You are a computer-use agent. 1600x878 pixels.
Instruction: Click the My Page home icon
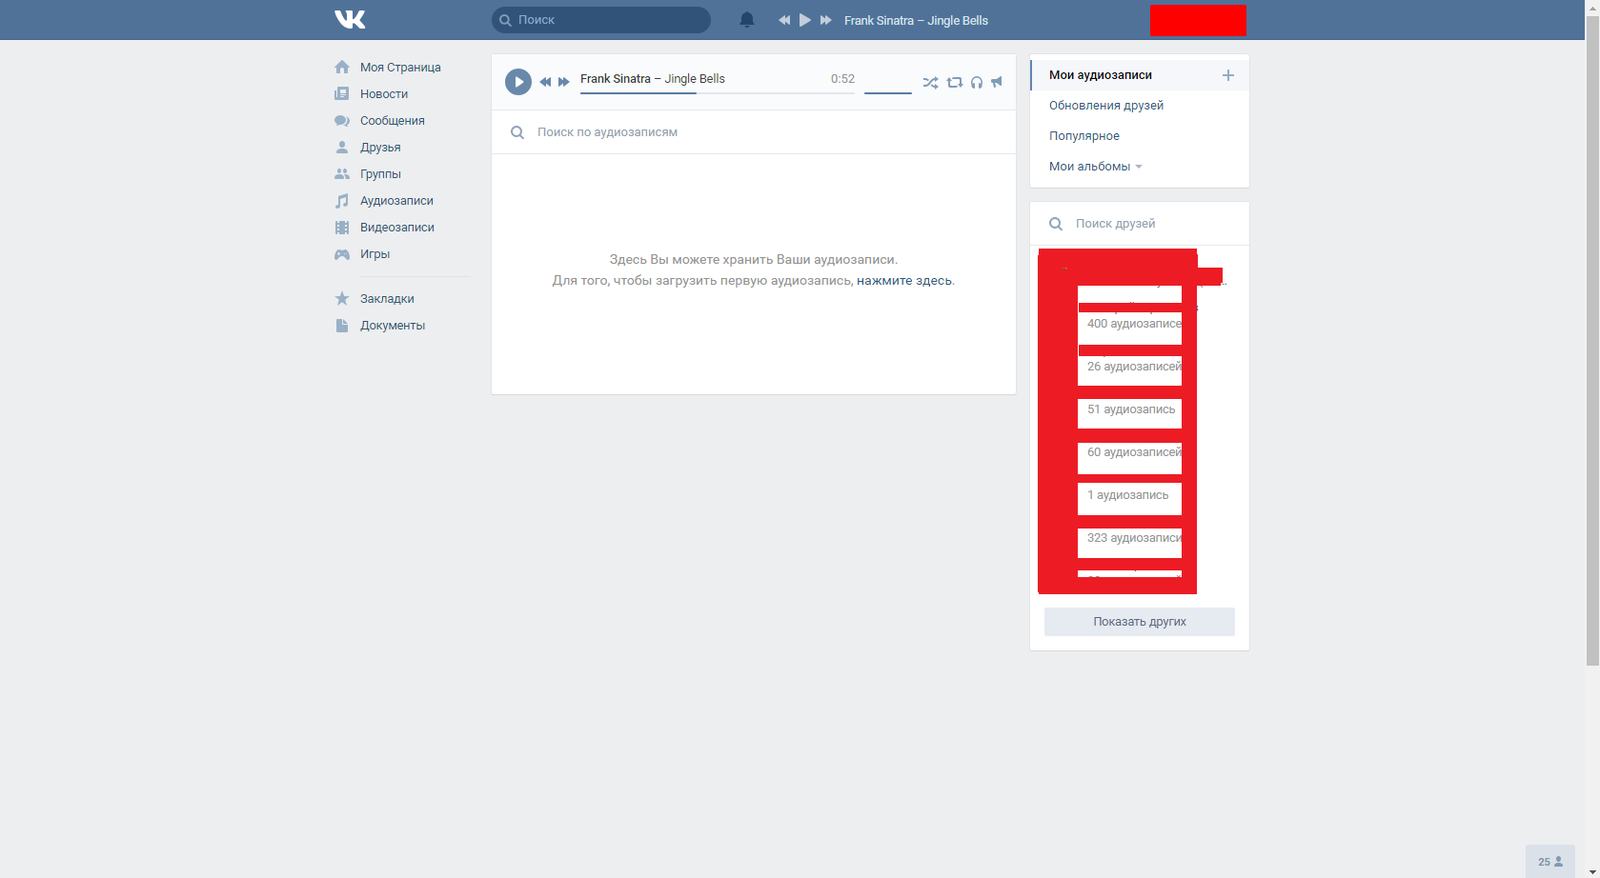[342, 67]
